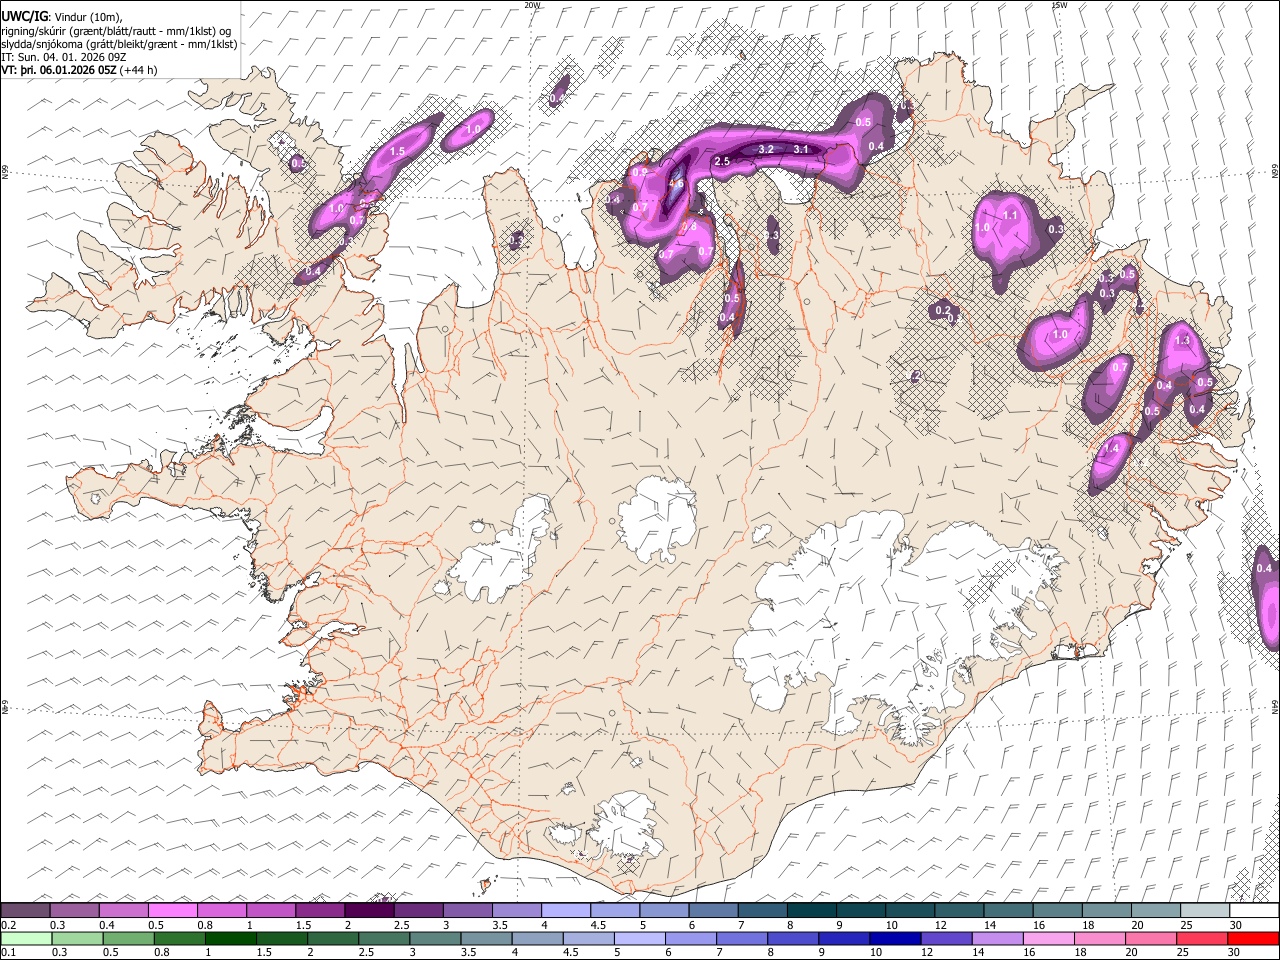1280x960 pixels.
Task: Pick the upper scale swatch between 12 and 14
Action: pos(959,911)
